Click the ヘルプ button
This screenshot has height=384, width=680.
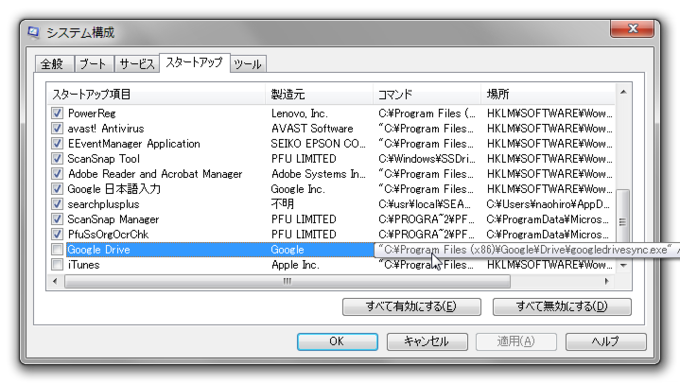606,341
